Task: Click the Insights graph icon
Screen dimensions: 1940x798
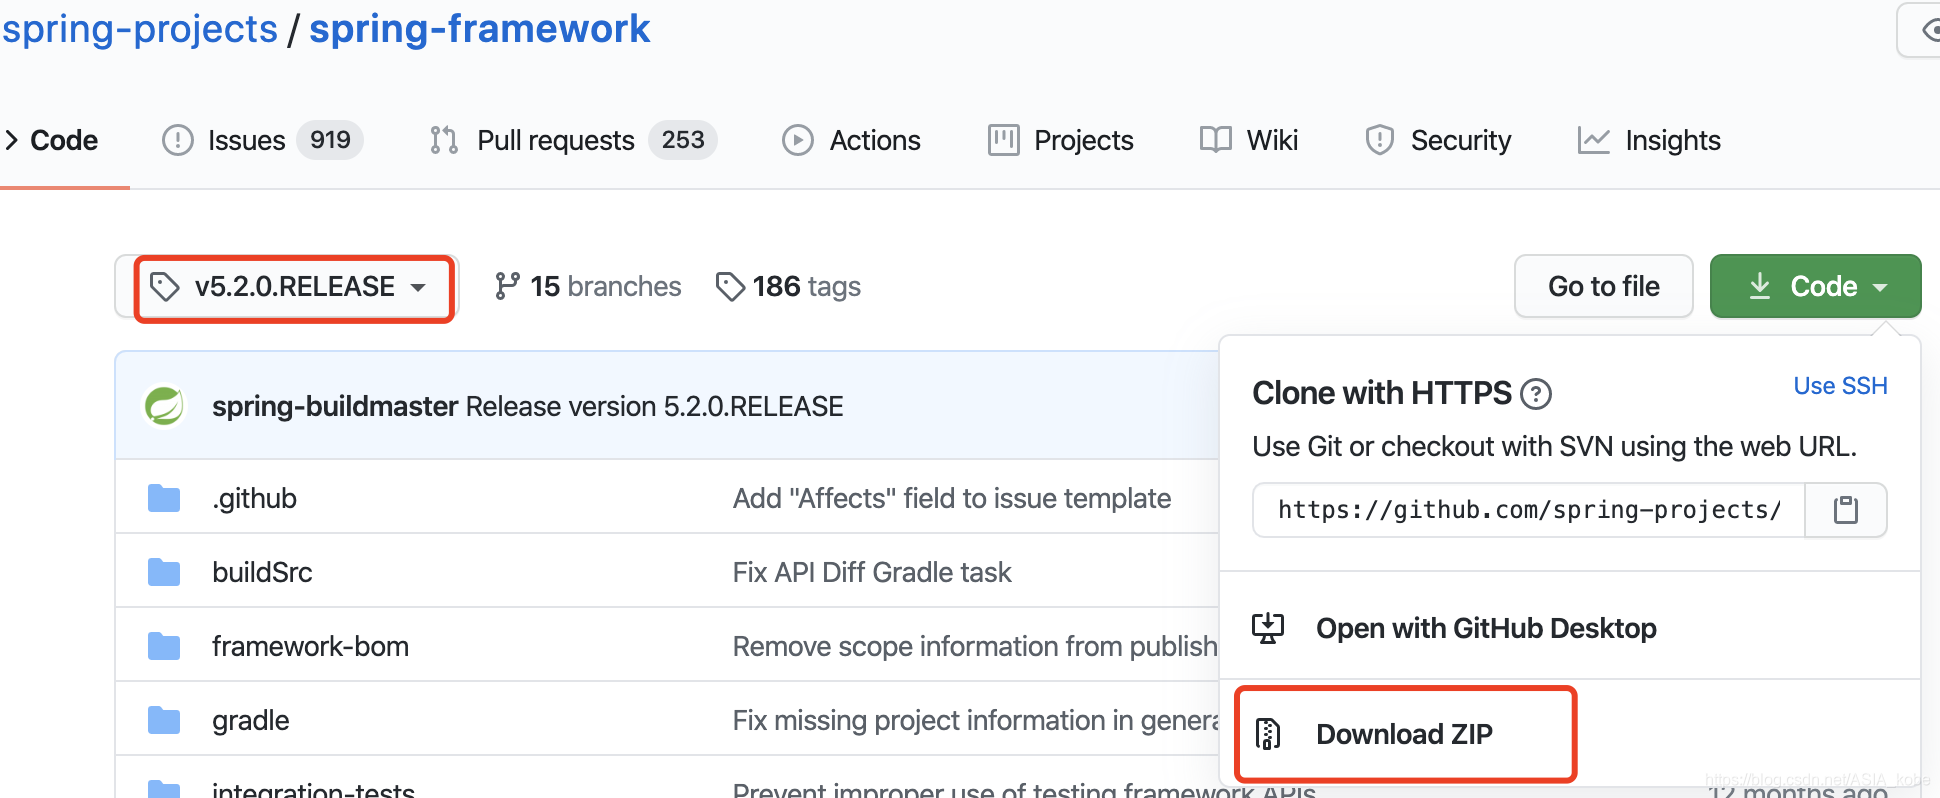Action: tap(1593, 140)
